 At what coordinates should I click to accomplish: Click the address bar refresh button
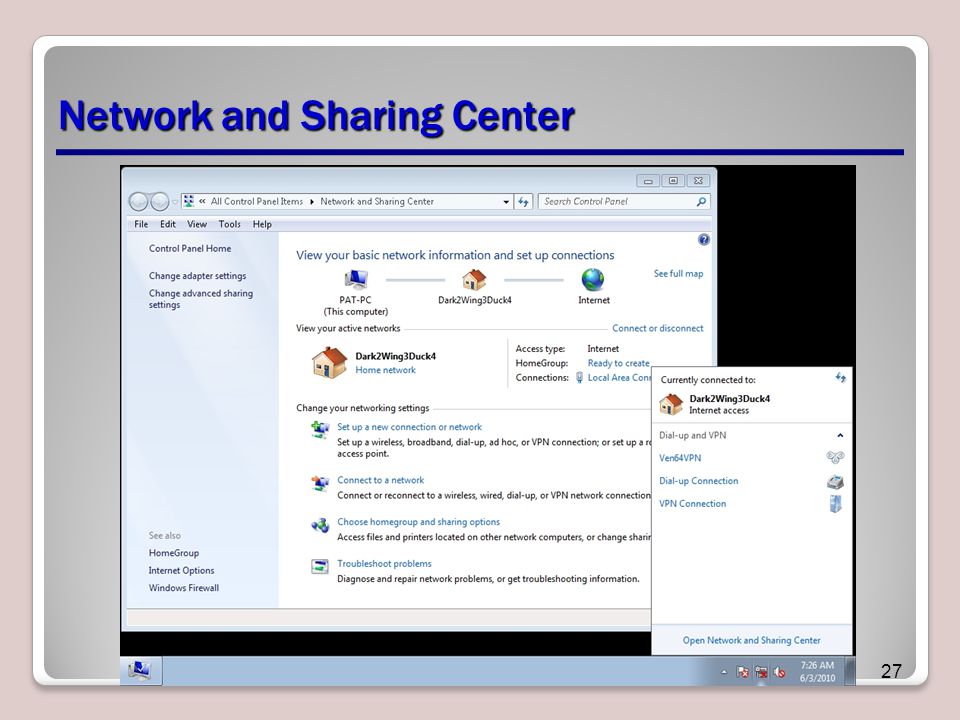[x=523, y=201]
